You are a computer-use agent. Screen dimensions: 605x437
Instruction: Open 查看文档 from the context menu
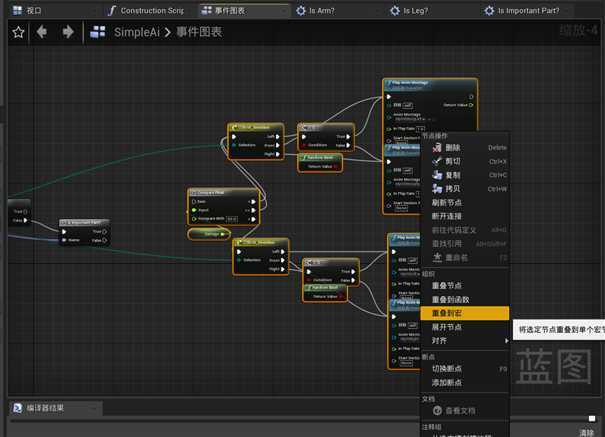465,411
